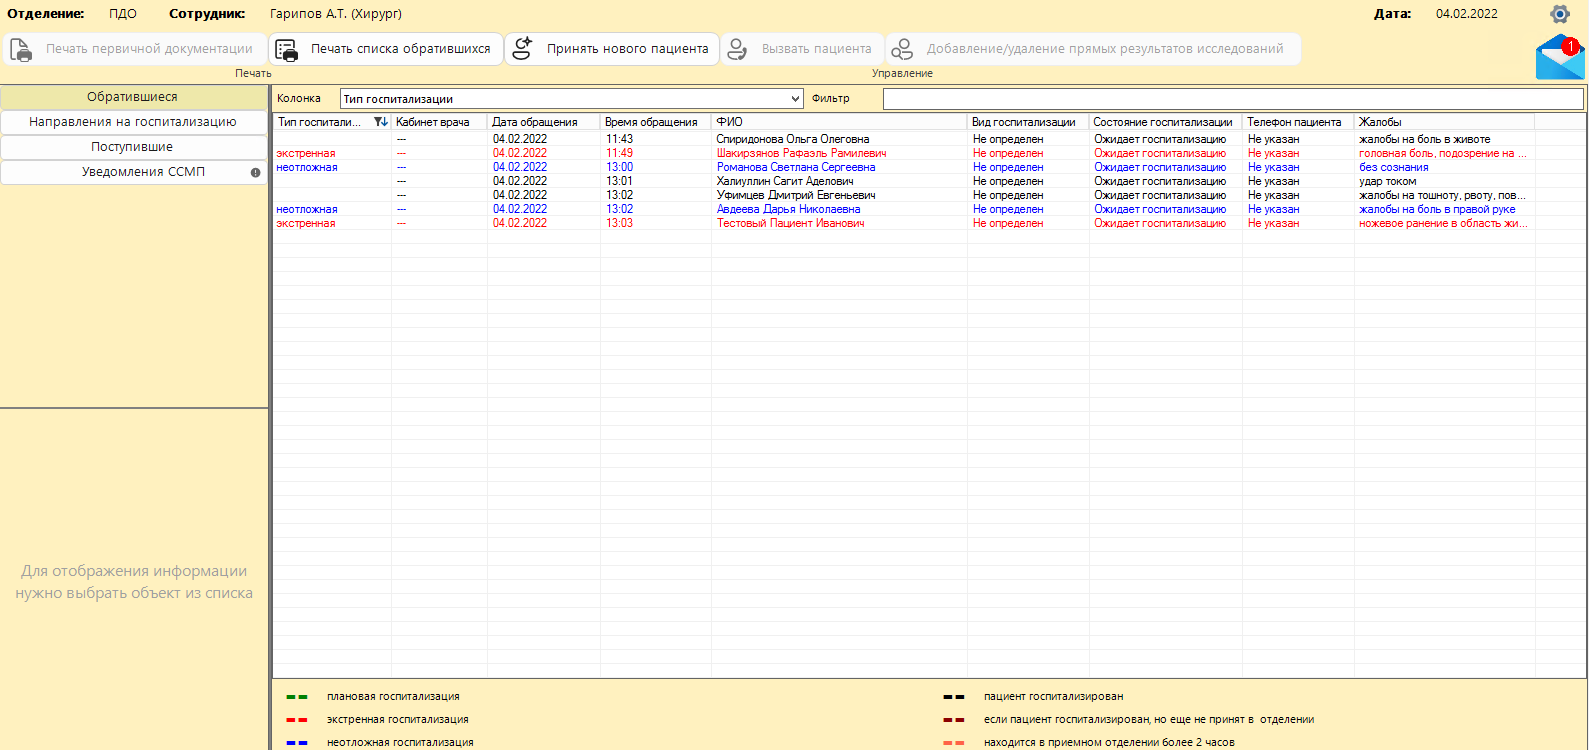Sort by Вид госпитализации column header
This screenshot has width=1589, height=750.
point(1028,122)
